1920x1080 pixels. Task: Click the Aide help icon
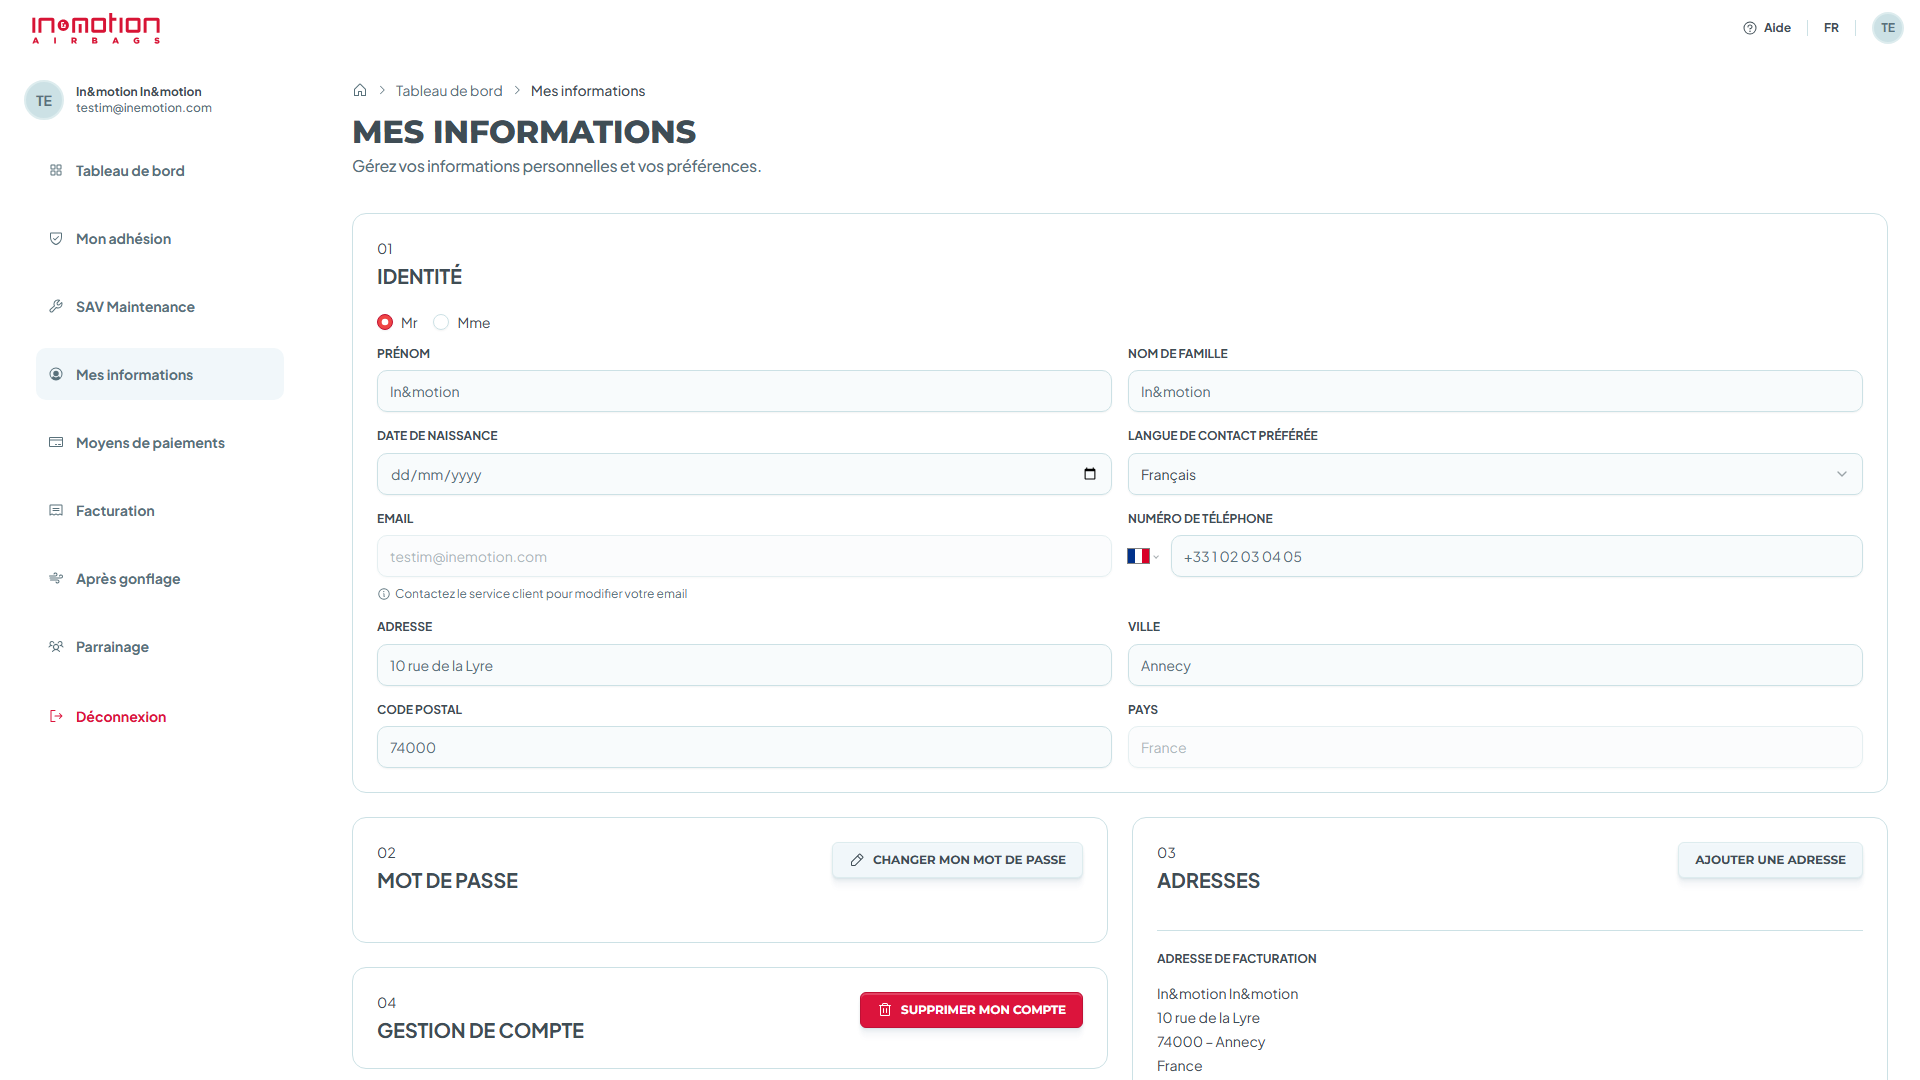tap(1749, 28)
